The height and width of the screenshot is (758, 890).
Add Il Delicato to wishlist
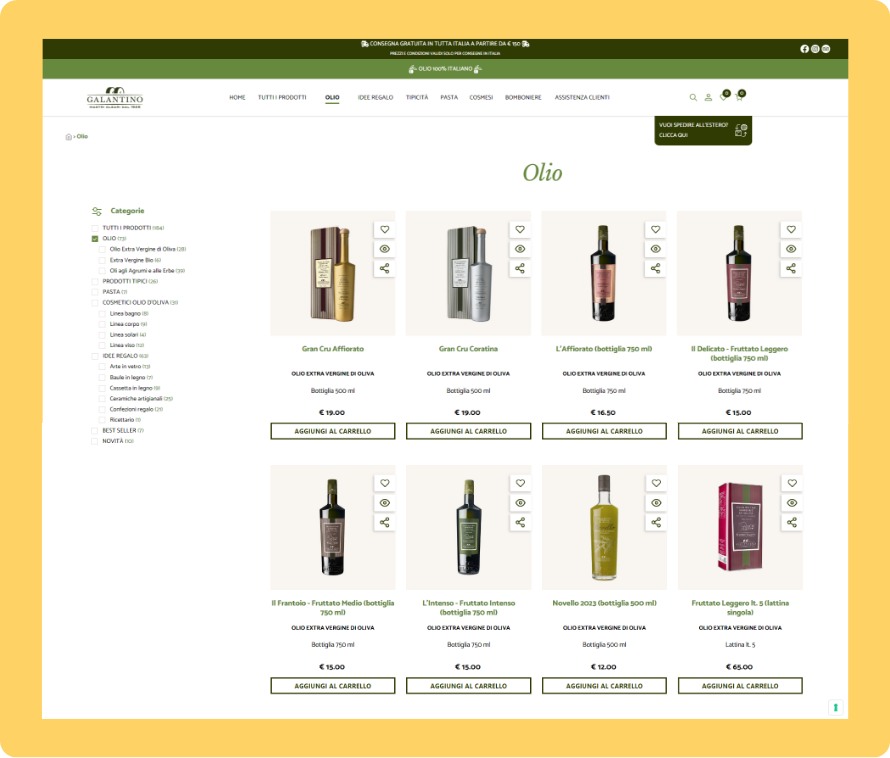791,229
